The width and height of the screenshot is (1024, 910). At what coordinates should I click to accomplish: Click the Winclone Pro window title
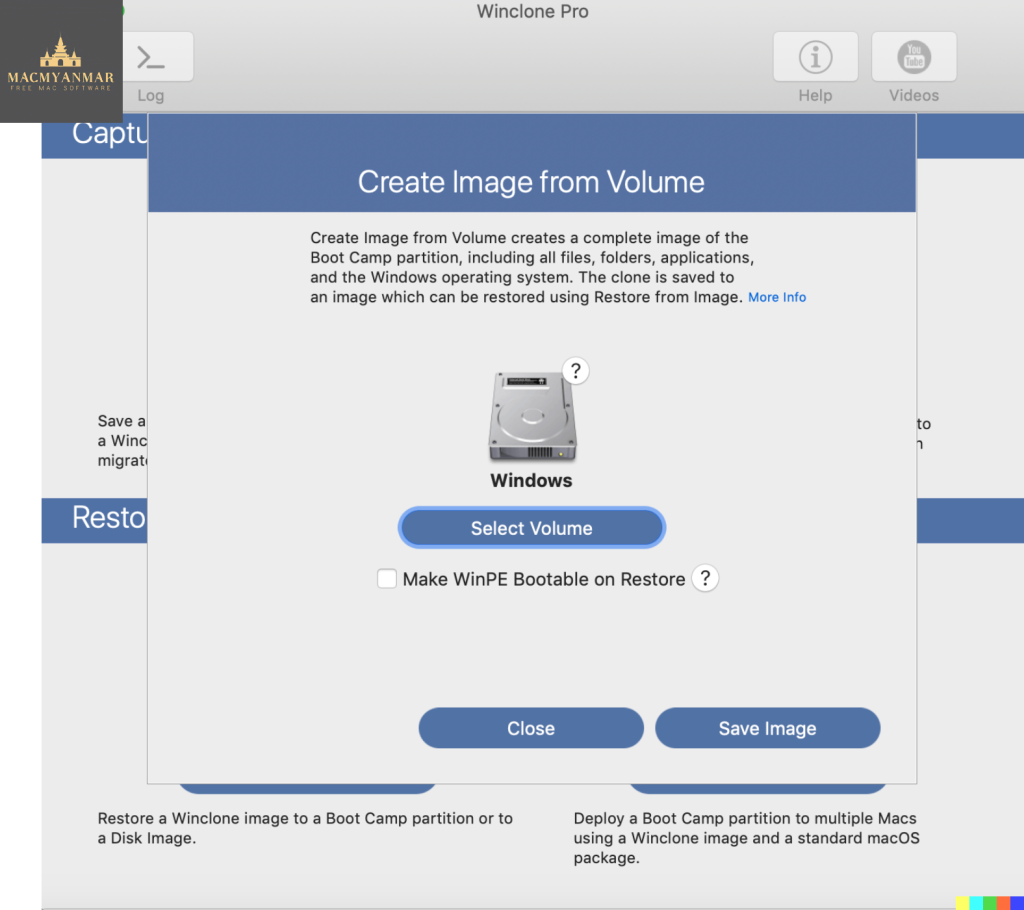532,11
